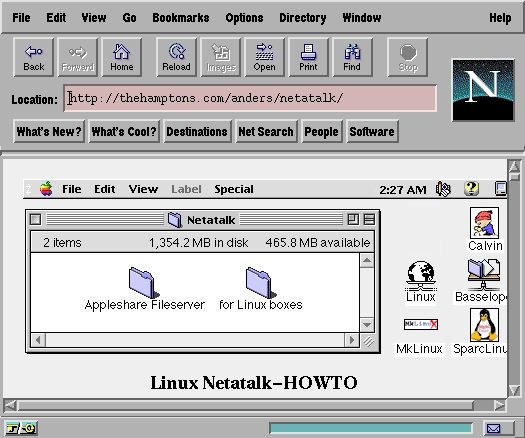Click the horizontal scrollbar right arrow
Image resolution: width=525 pixels, height=438 pixels.
500,406
